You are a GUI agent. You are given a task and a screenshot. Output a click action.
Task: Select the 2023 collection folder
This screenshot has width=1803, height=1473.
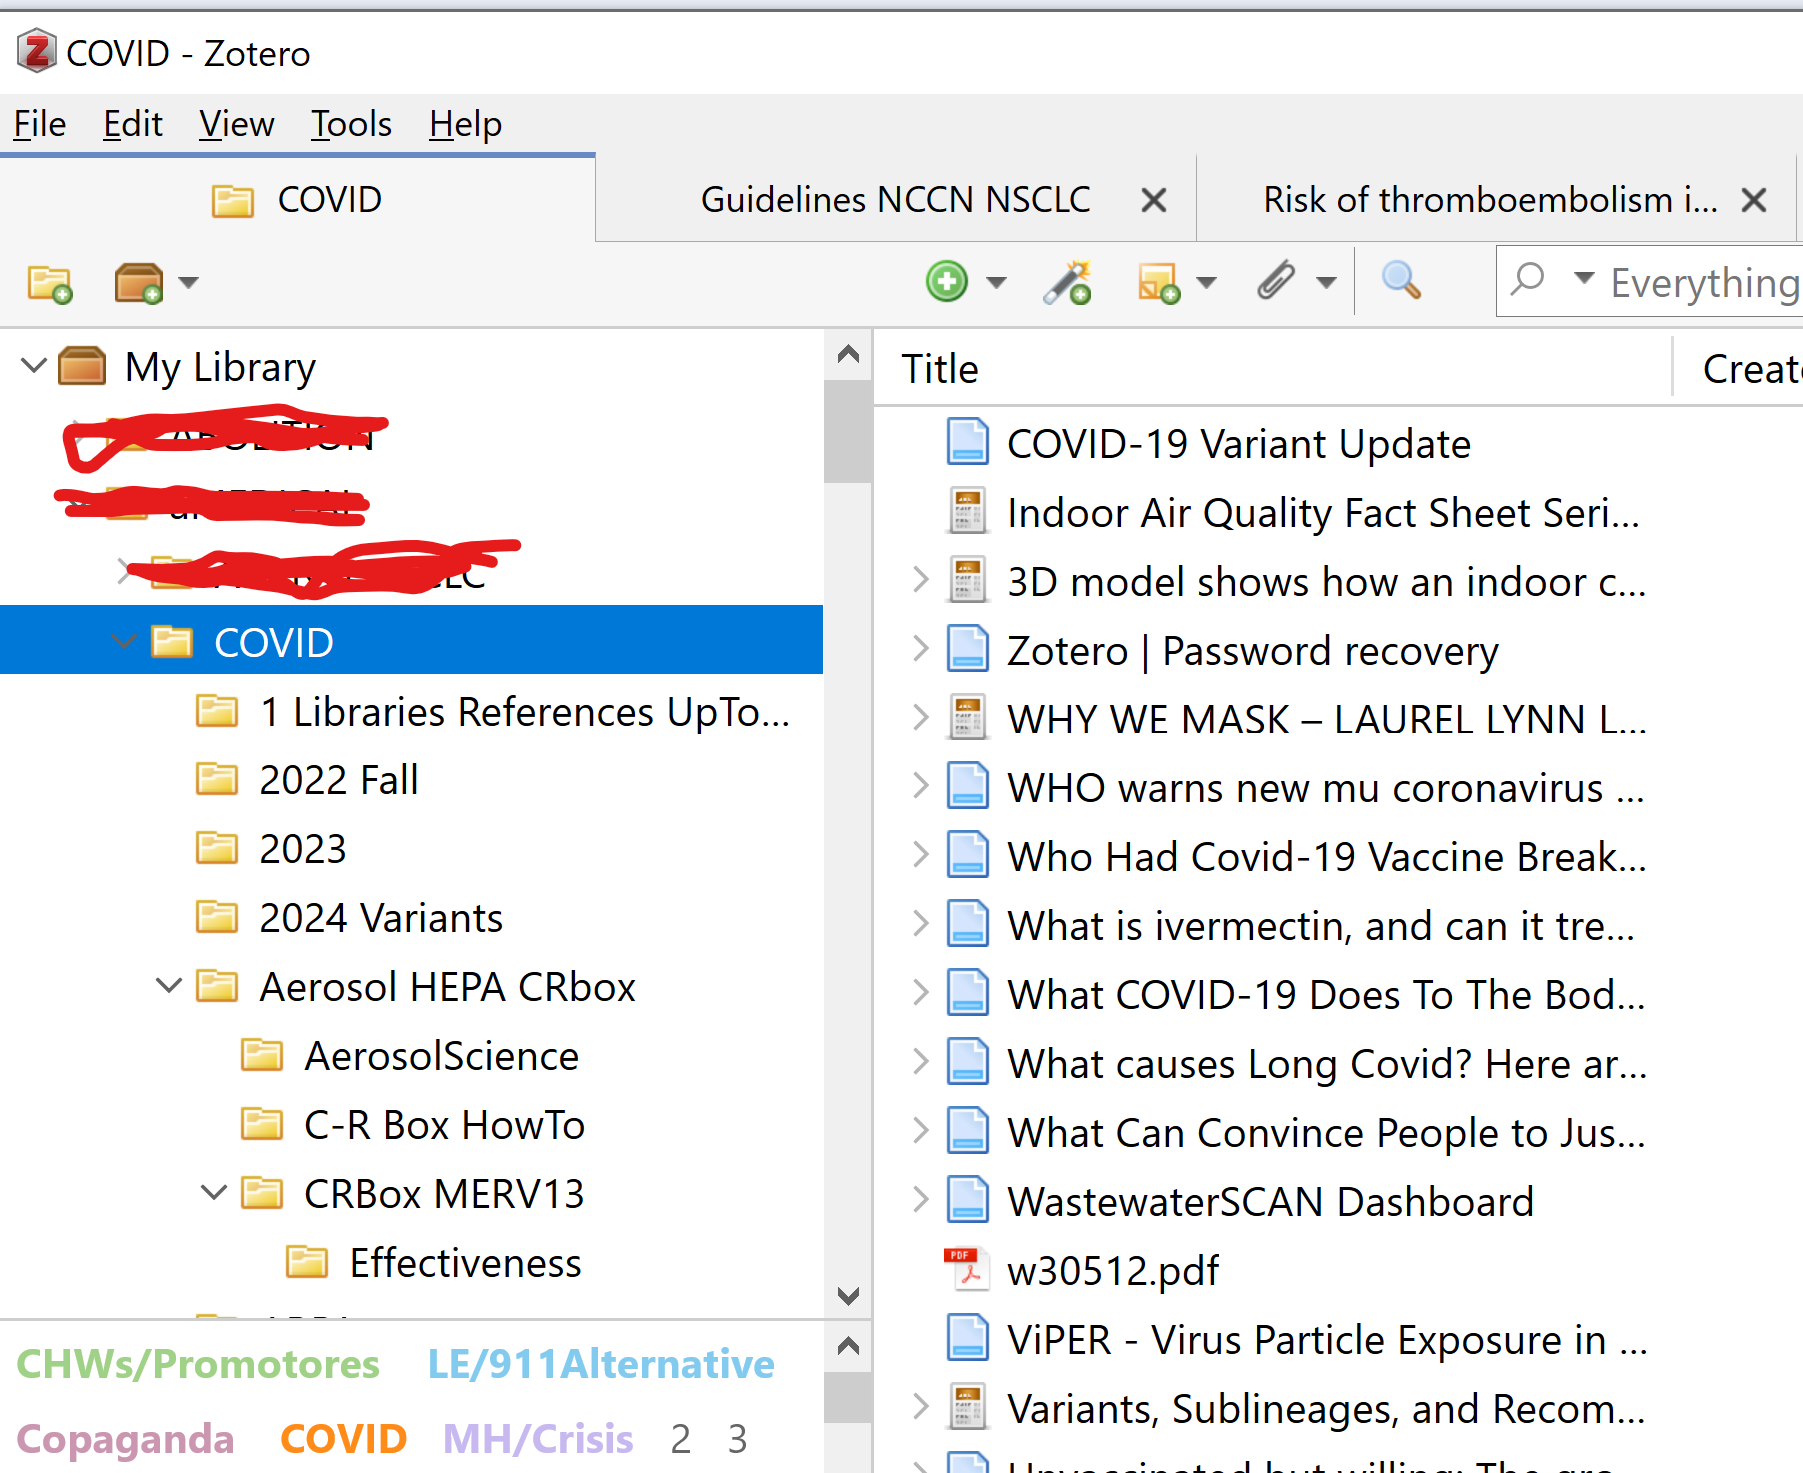tap(302, 849)
